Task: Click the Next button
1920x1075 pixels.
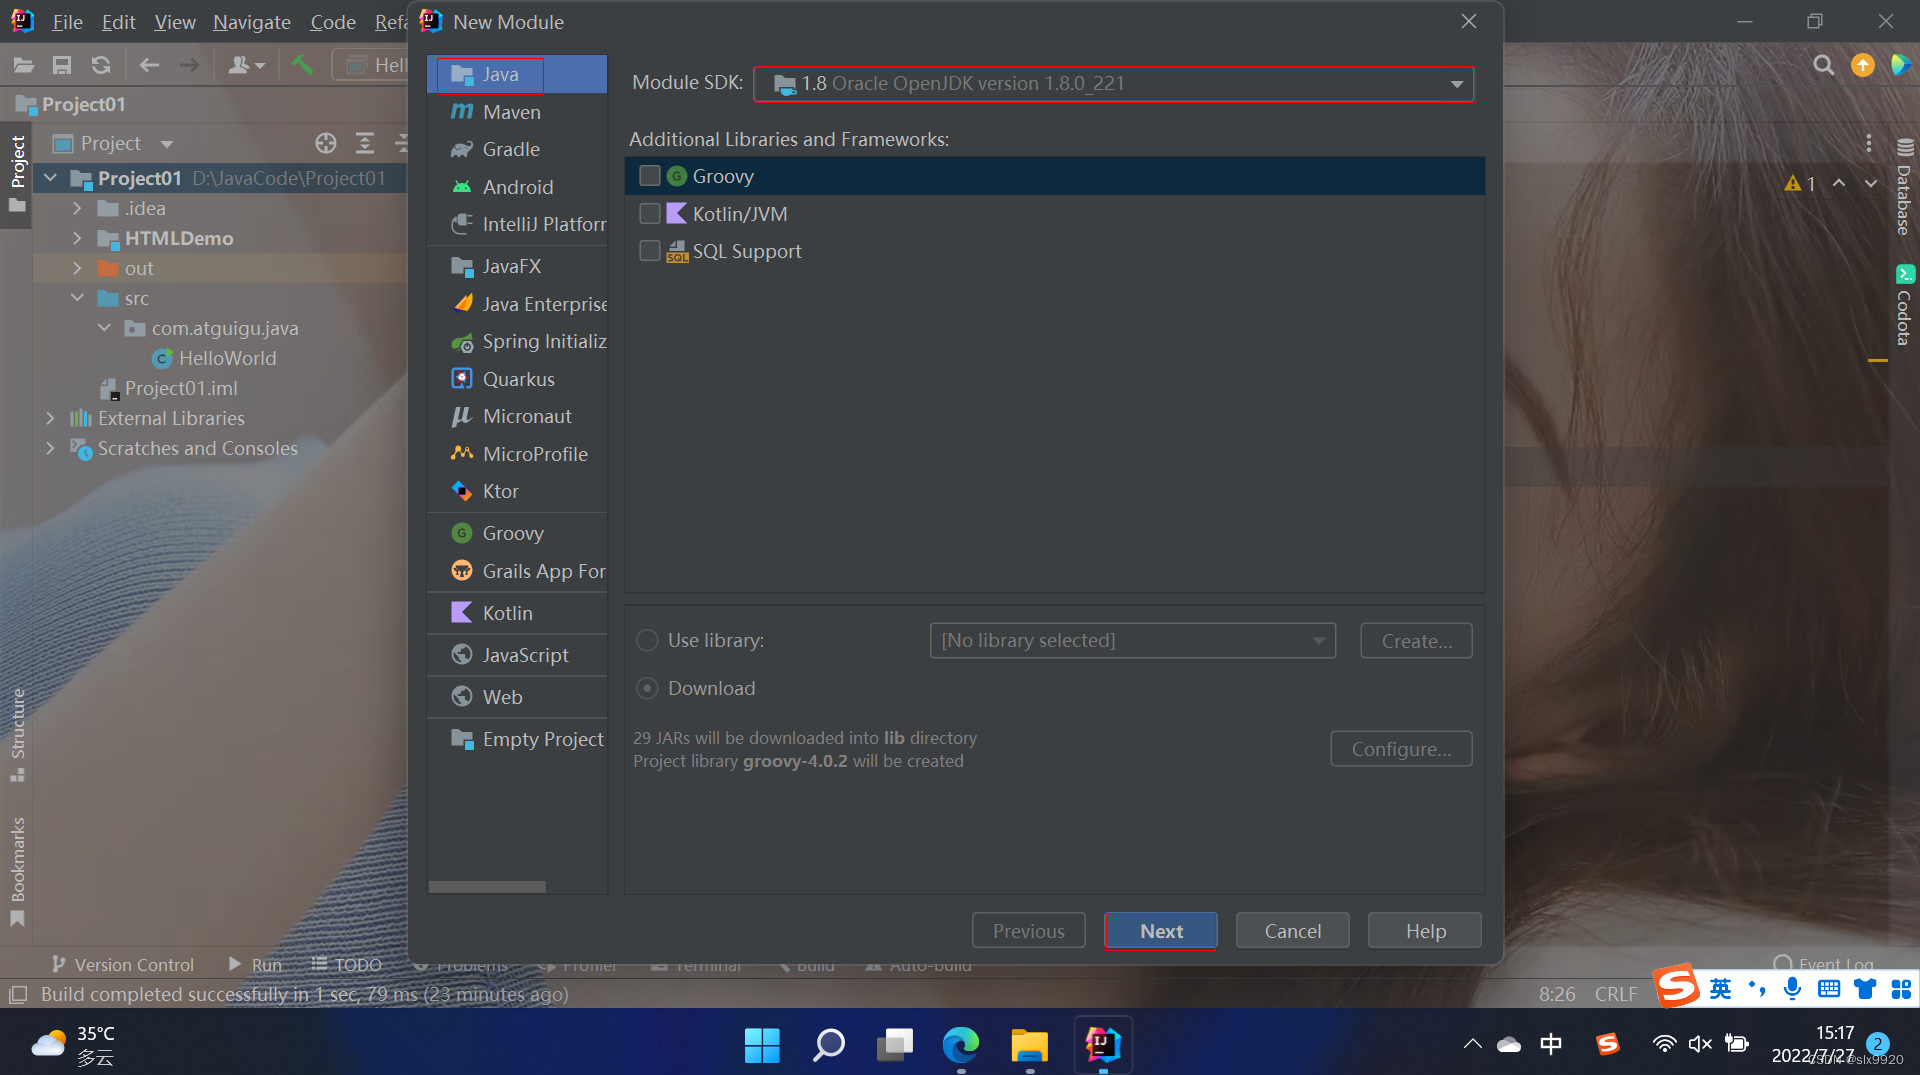Action: [x=1161, y=931]
